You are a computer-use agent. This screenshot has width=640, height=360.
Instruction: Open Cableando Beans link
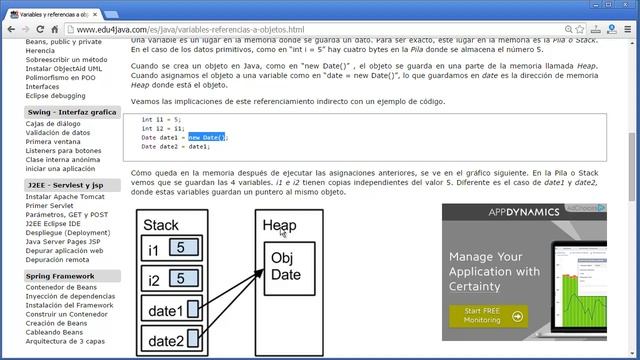click(x=54, y=332)
